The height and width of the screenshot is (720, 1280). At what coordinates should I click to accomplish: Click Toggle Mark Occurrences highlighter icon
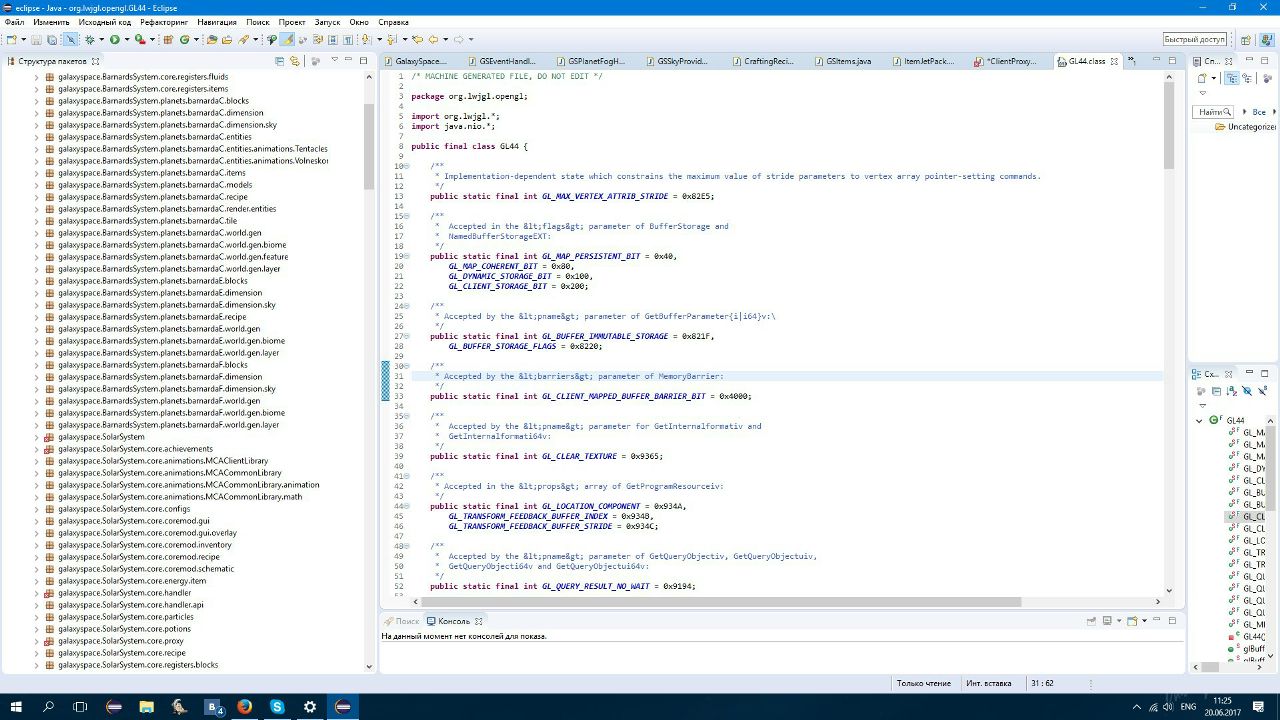click(289, 40)
